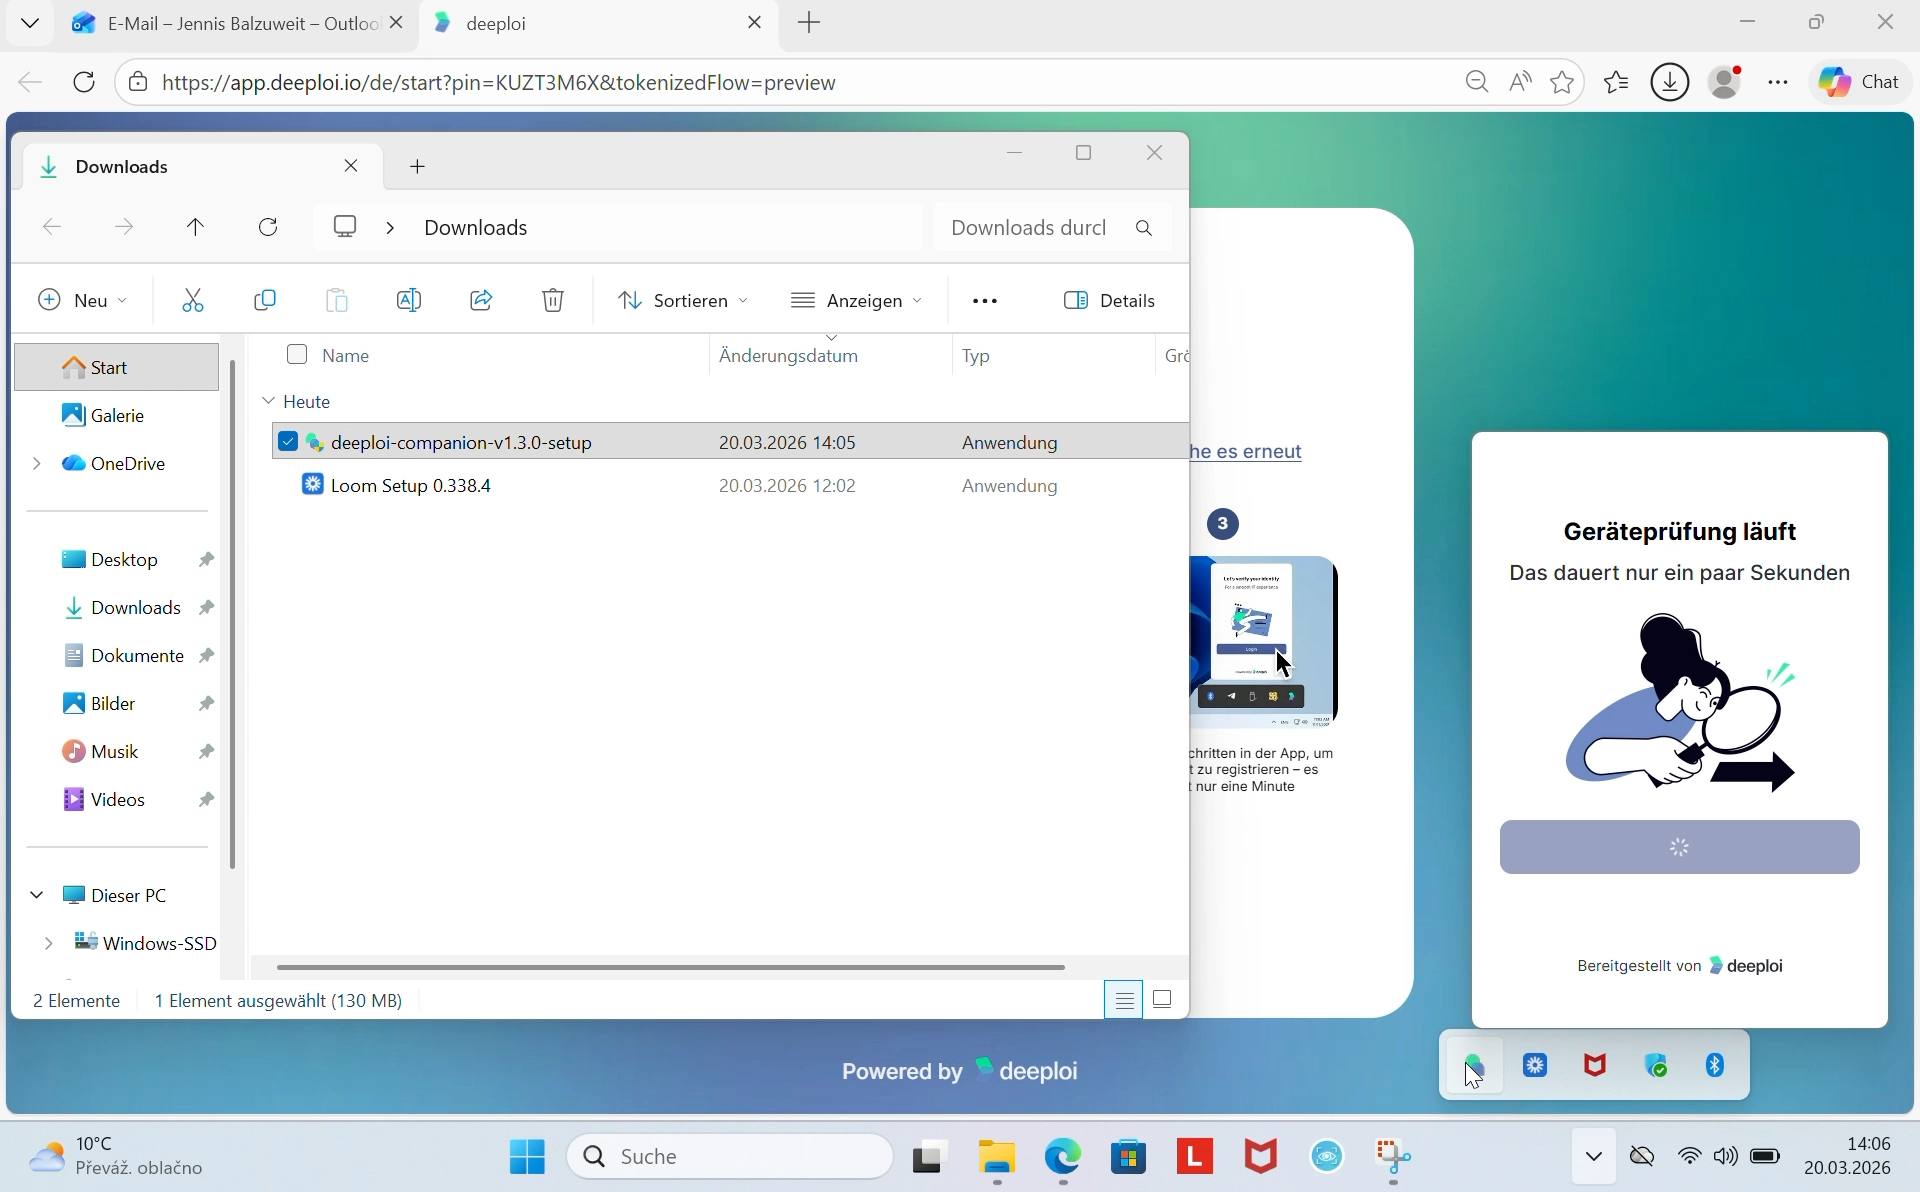1920x1192 pixels.
Task: Collapse the Dieser PC tree node
Action: [37, 895]
